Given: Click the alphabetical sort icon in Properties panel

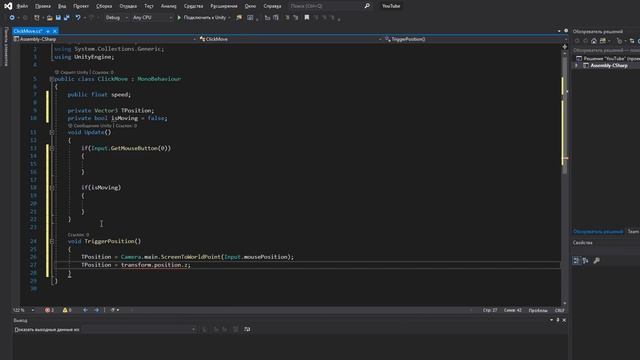Looking at the screenshot, I should click(x=586, y=260).
